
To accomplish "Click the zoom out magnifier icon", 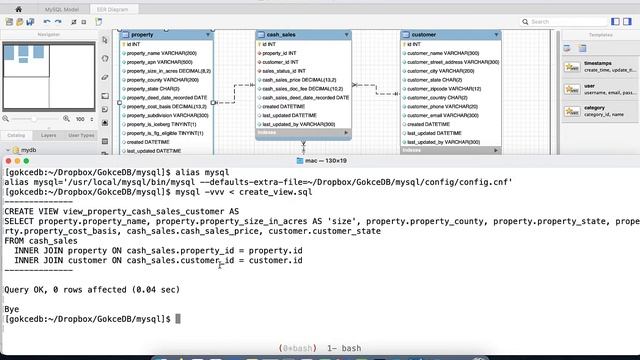I will coord(6,119).
